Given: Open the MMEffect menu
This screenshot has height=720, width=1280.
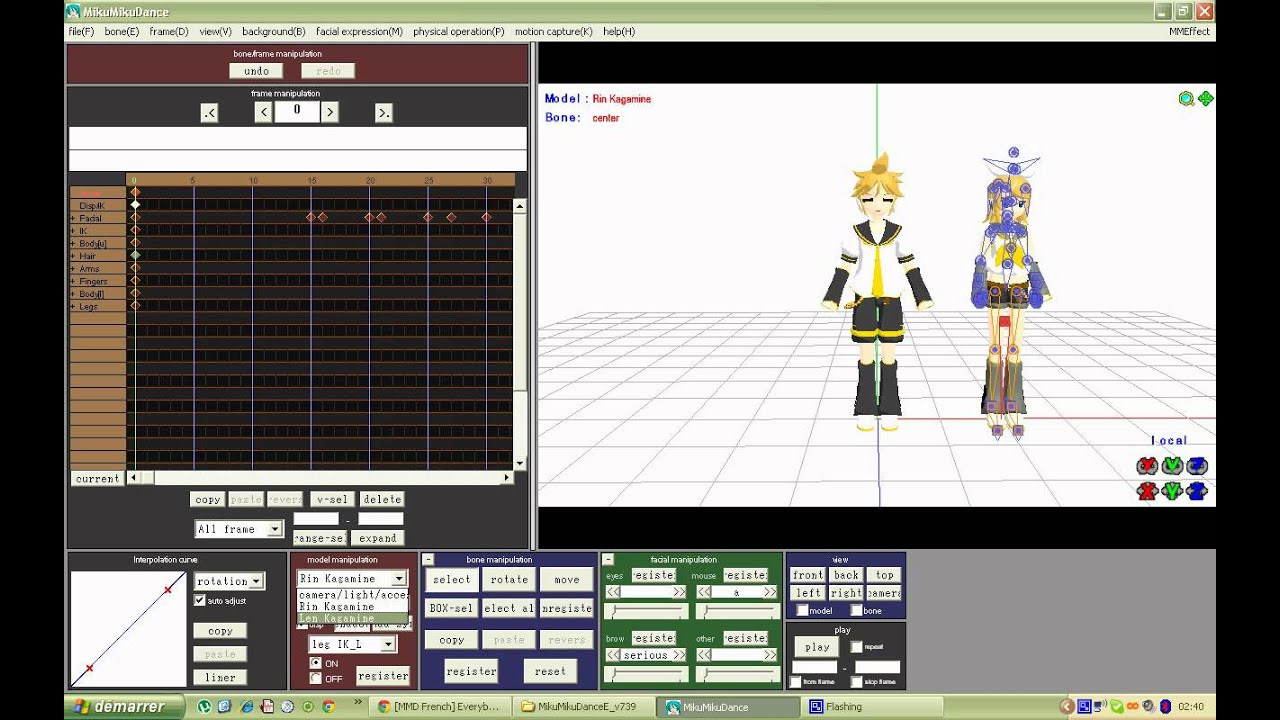Looking at the screenshot, I should coord(1189,32).
